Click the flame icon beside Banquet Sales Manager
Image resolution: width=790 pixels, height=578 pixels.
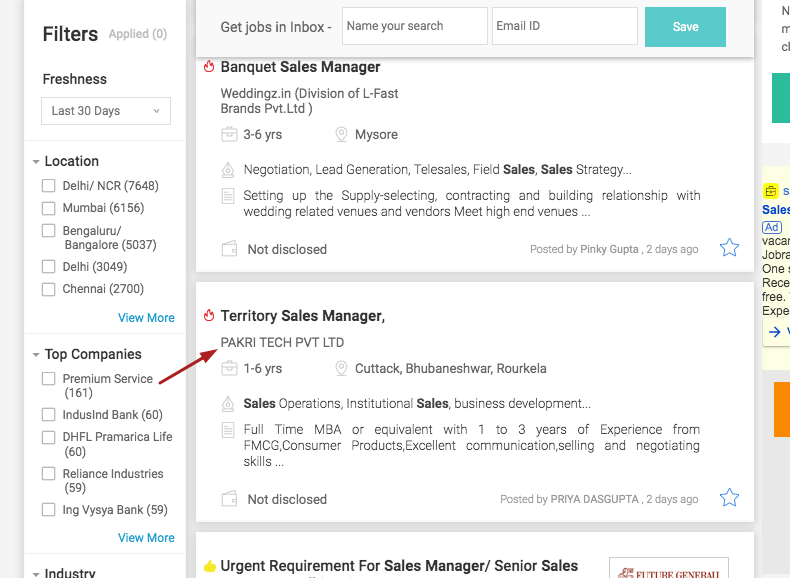click(209, 67)
